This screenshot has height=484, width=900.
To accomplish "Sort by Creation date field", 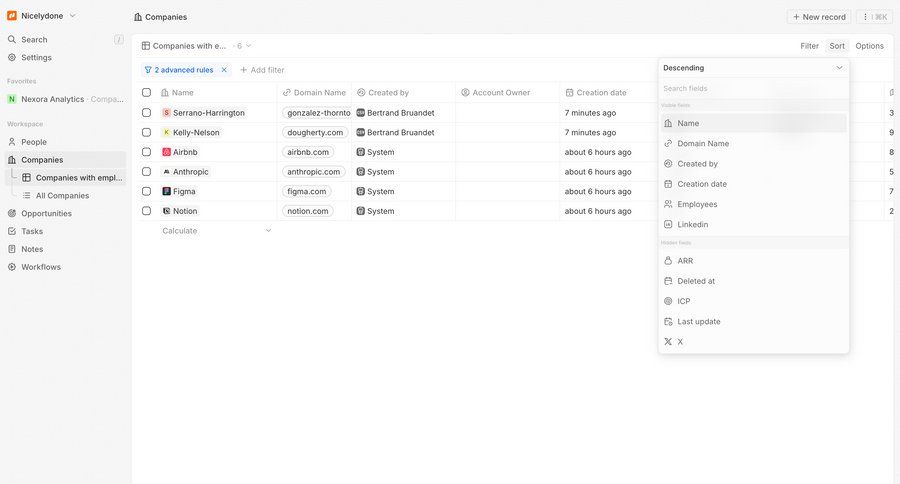I will point(754,184).
